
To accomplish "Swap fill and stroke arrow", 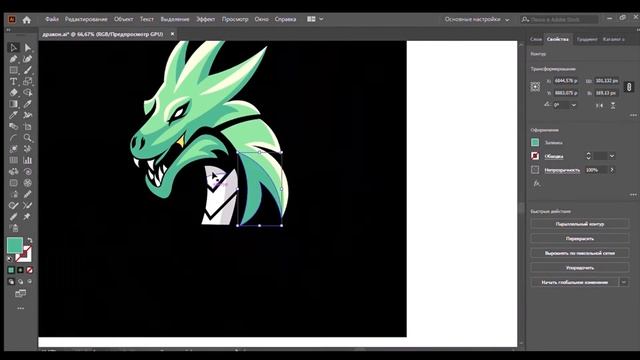I will click(29, 240).
